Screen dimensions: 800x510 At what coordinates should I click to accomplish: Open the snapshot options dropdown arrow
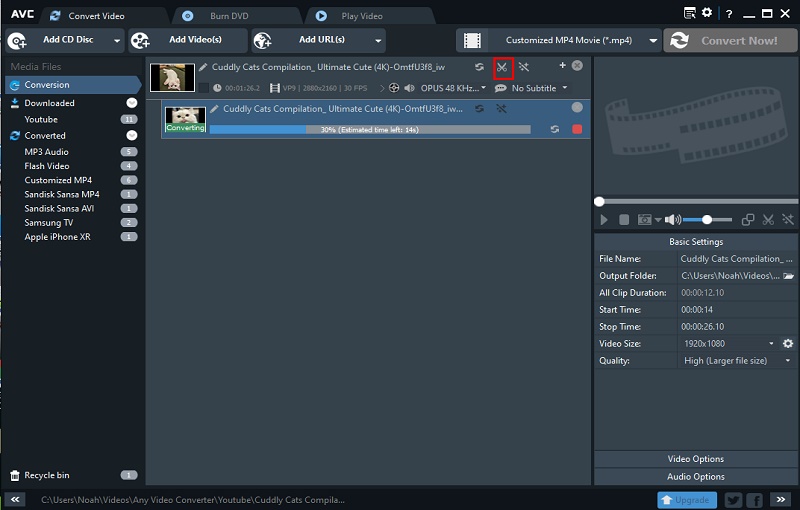(658, 220)
